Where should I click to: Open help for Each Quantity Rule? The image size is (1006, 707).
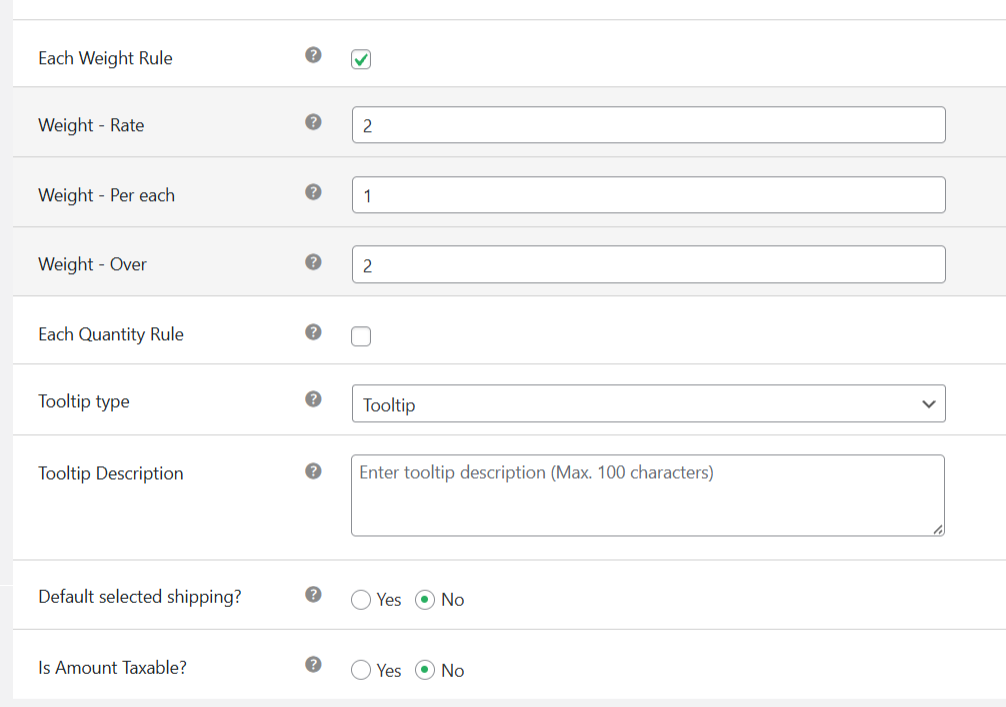[x=313, y=332]
